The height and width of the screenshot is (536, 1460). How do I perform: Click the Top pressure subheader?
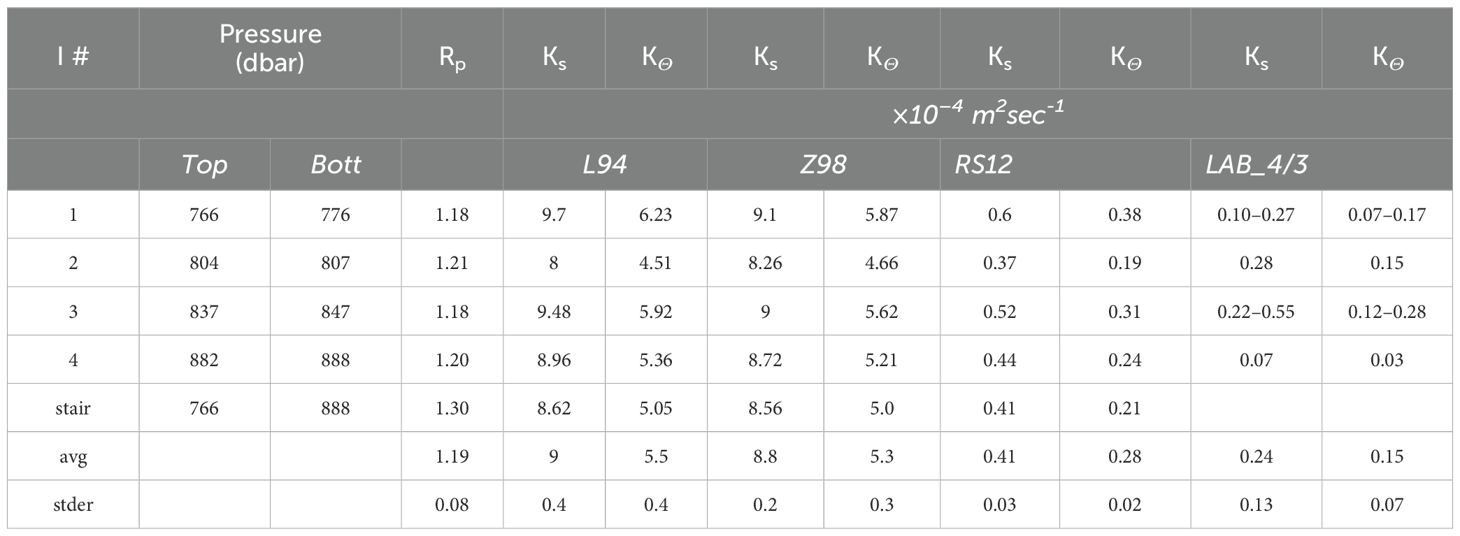204,165
